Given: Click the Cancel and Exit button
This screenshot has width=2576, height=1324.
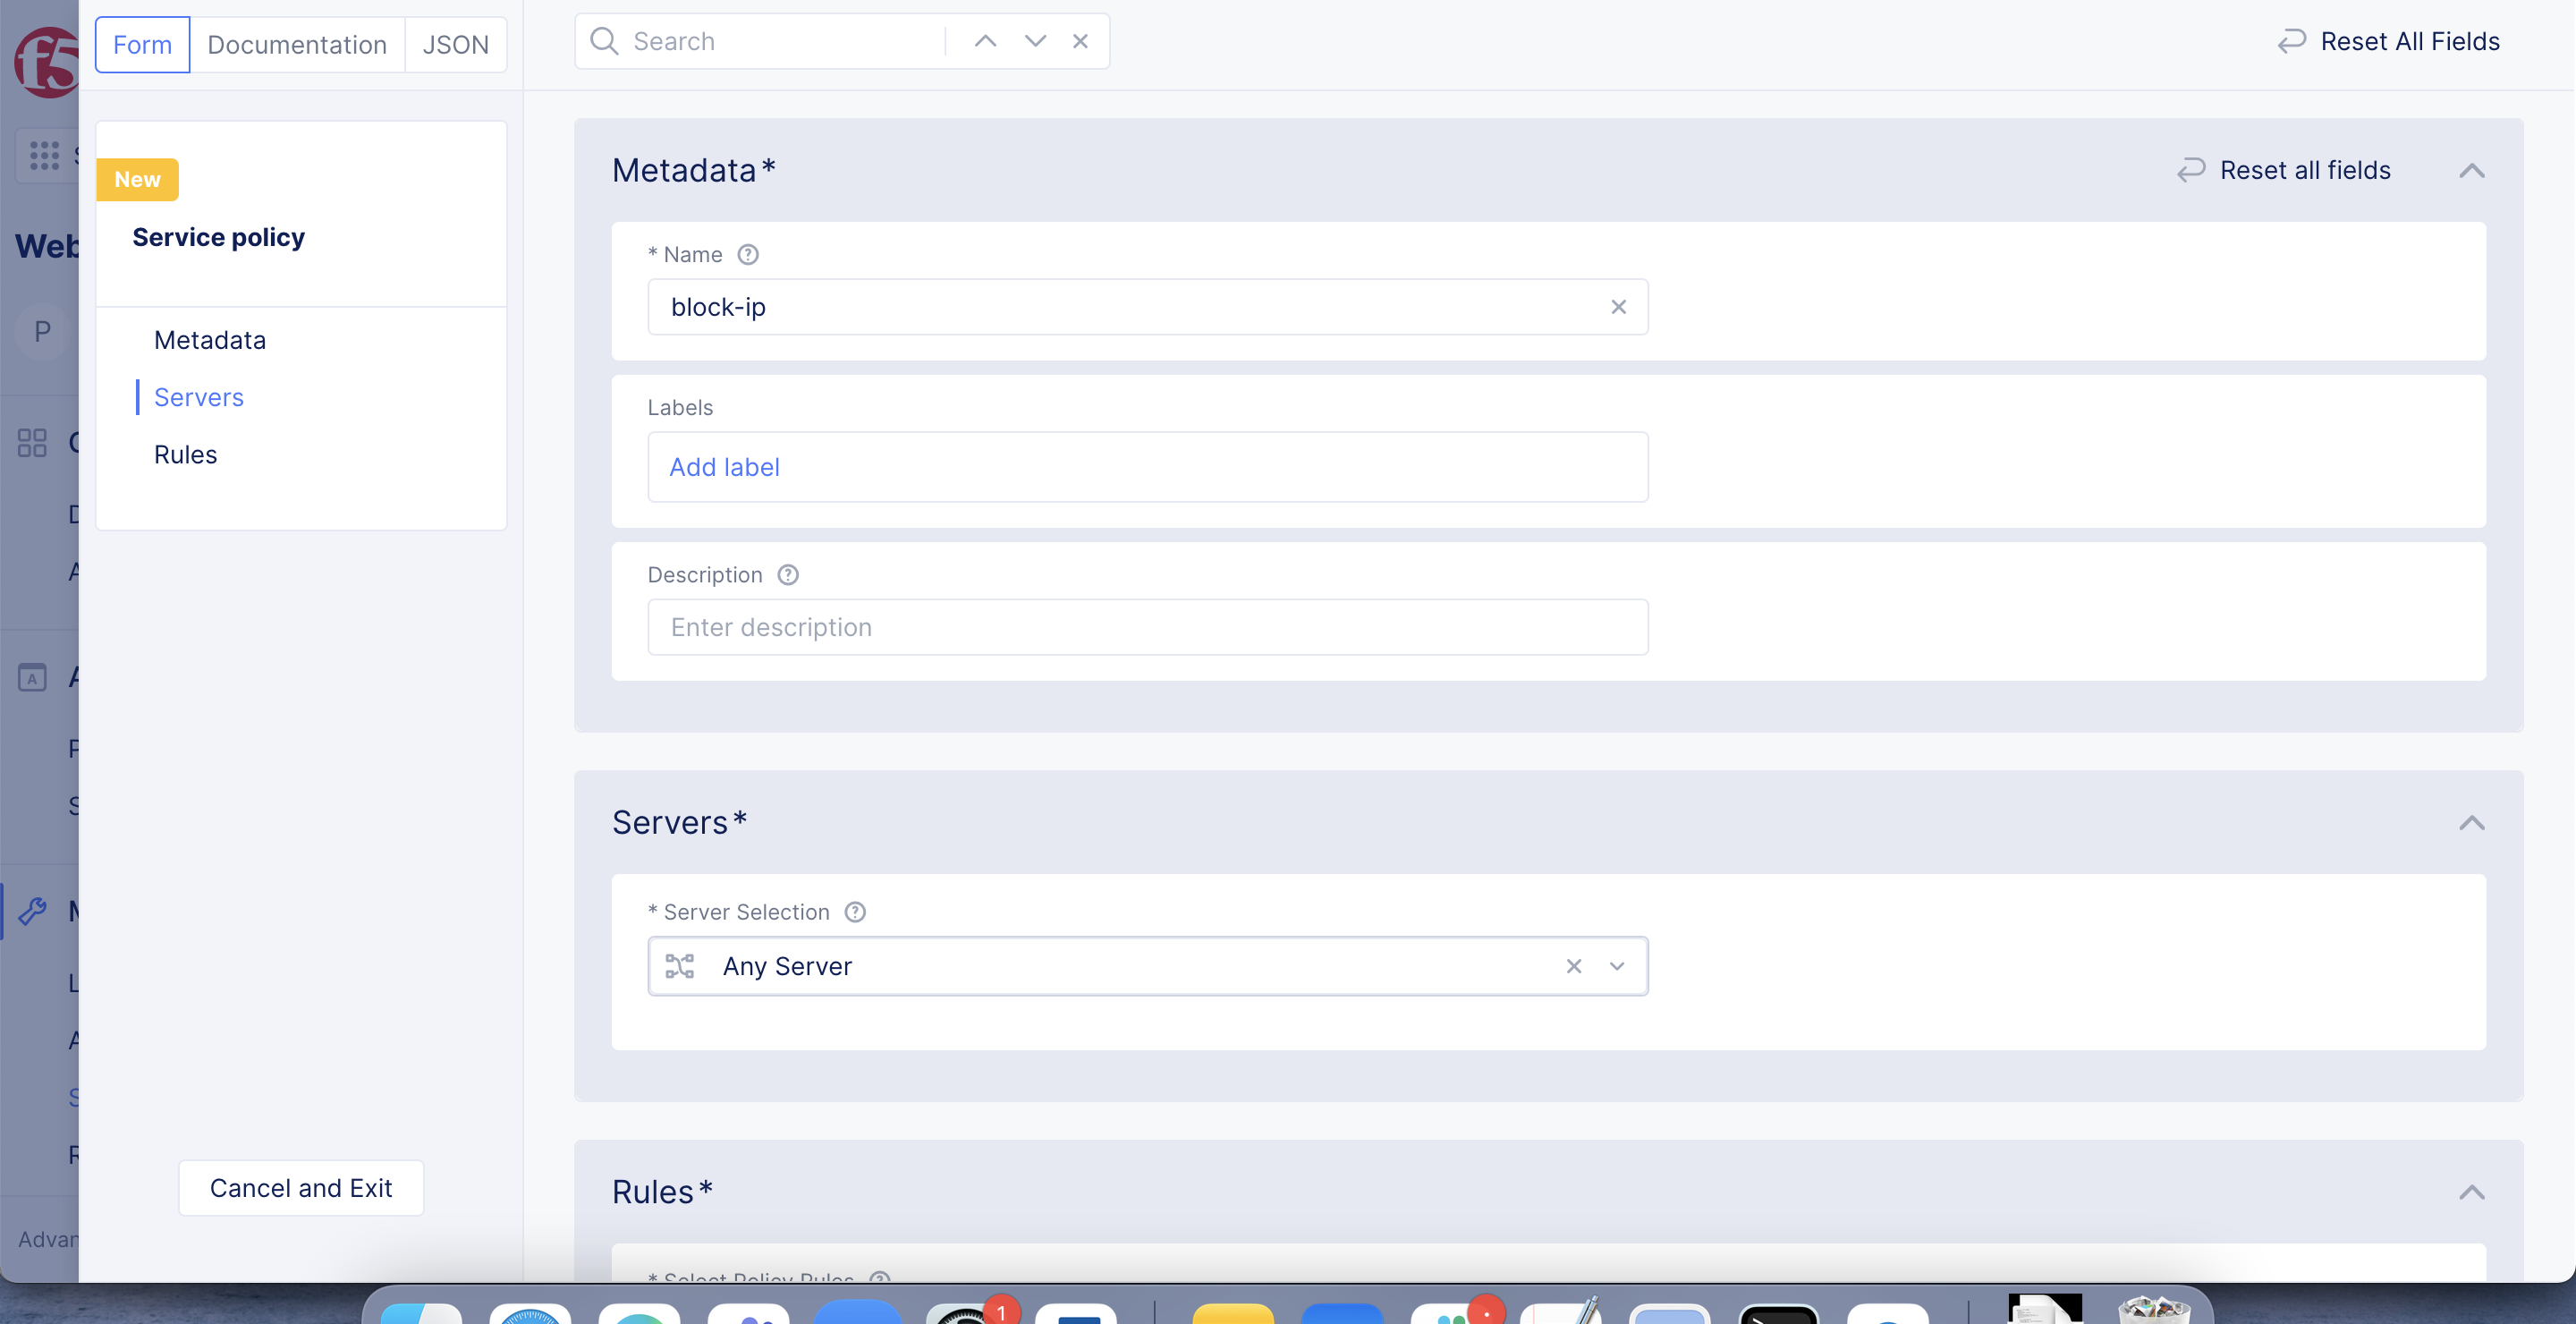Looking at the screenshot, I should tap(301, 1188).
